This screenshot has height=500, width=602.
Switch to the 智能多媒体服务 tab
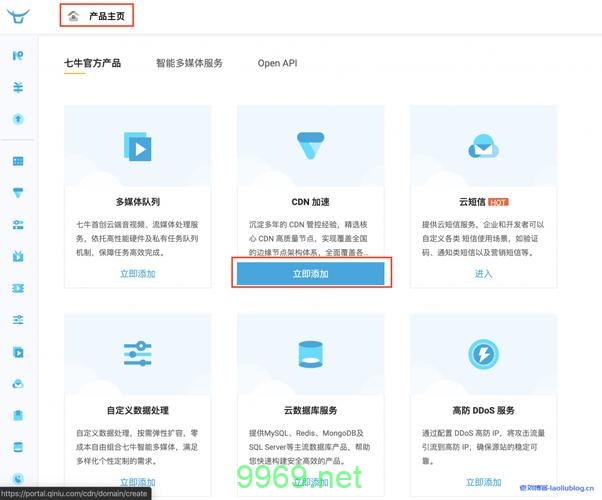pyautogui.click(x=189, y=63)
